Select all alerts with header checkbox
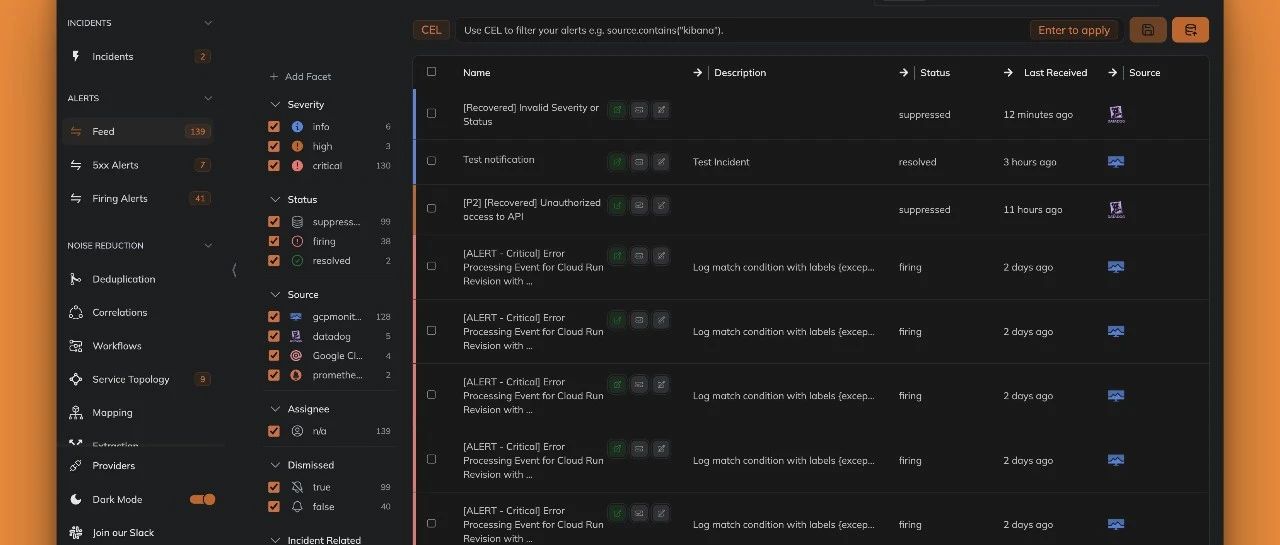The height and width of the screenshot is (545, 1280). (432, 72)
